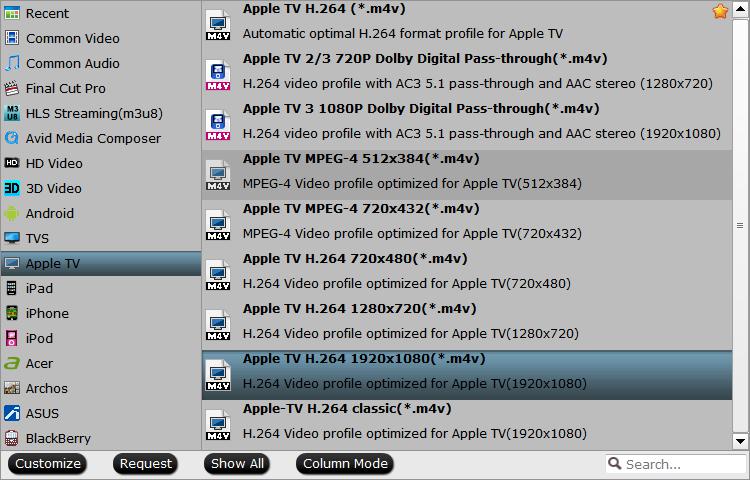Click M4V icon of Apple-TV H.264 classic

point(218,425)
